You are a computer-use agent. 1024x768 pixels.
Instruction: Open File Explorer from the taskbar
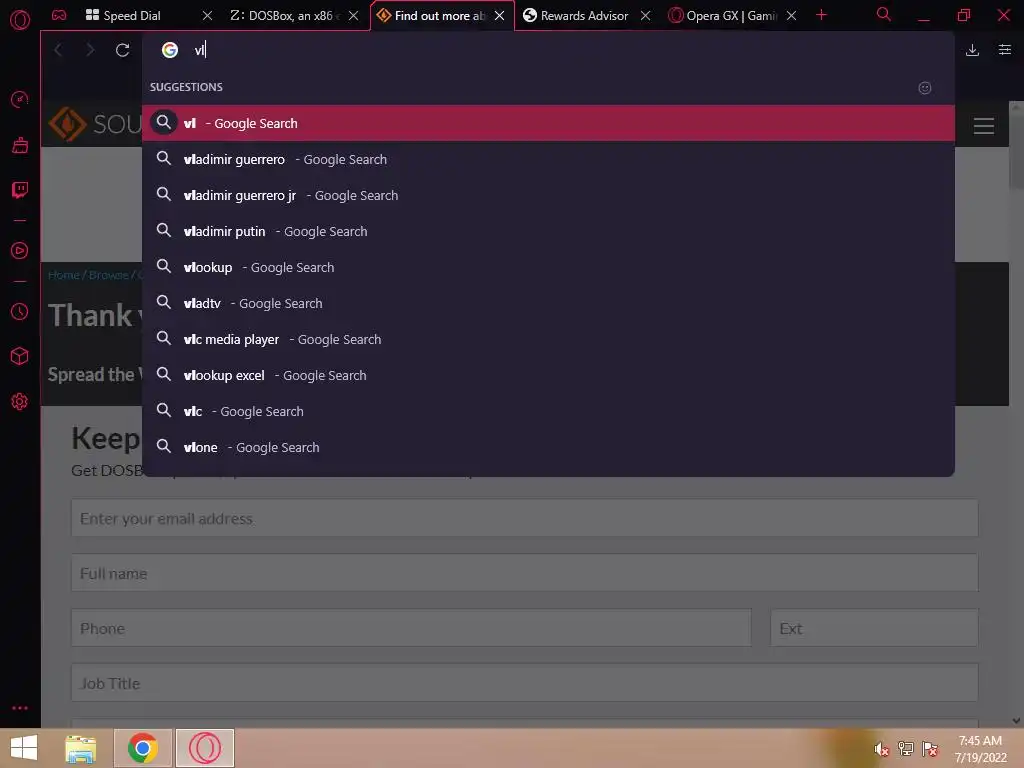pos(80,748)
